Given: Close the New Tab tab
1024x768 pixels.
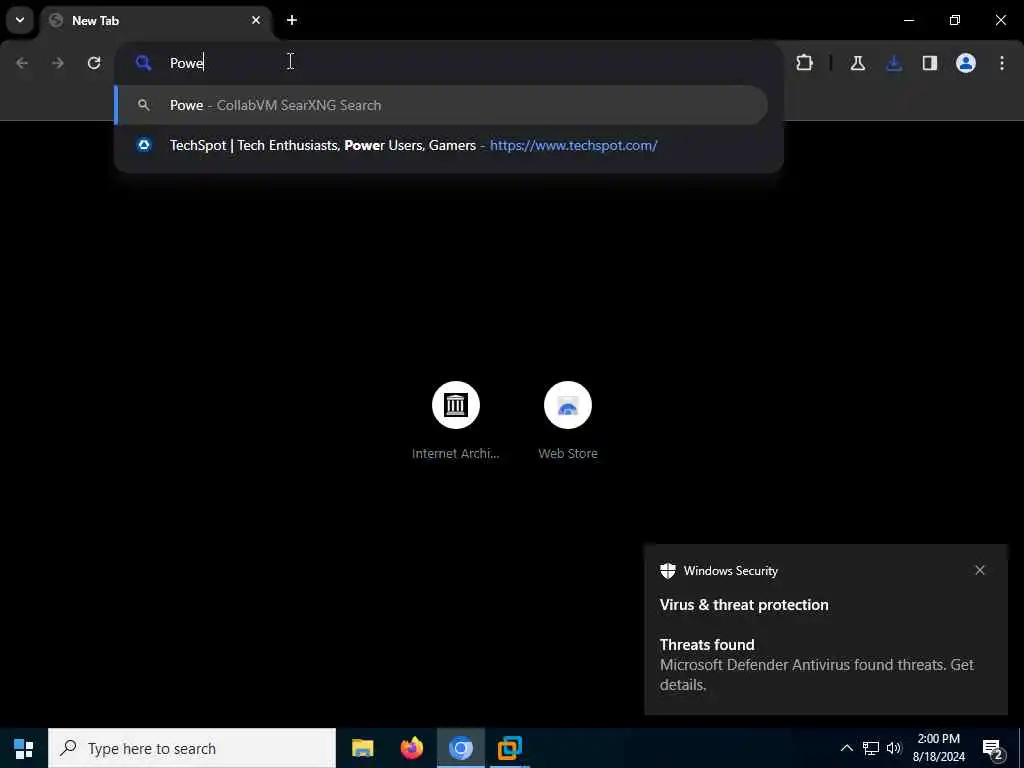Looking at the screenshot, I should pyautogui.click(x=256, y=20).
